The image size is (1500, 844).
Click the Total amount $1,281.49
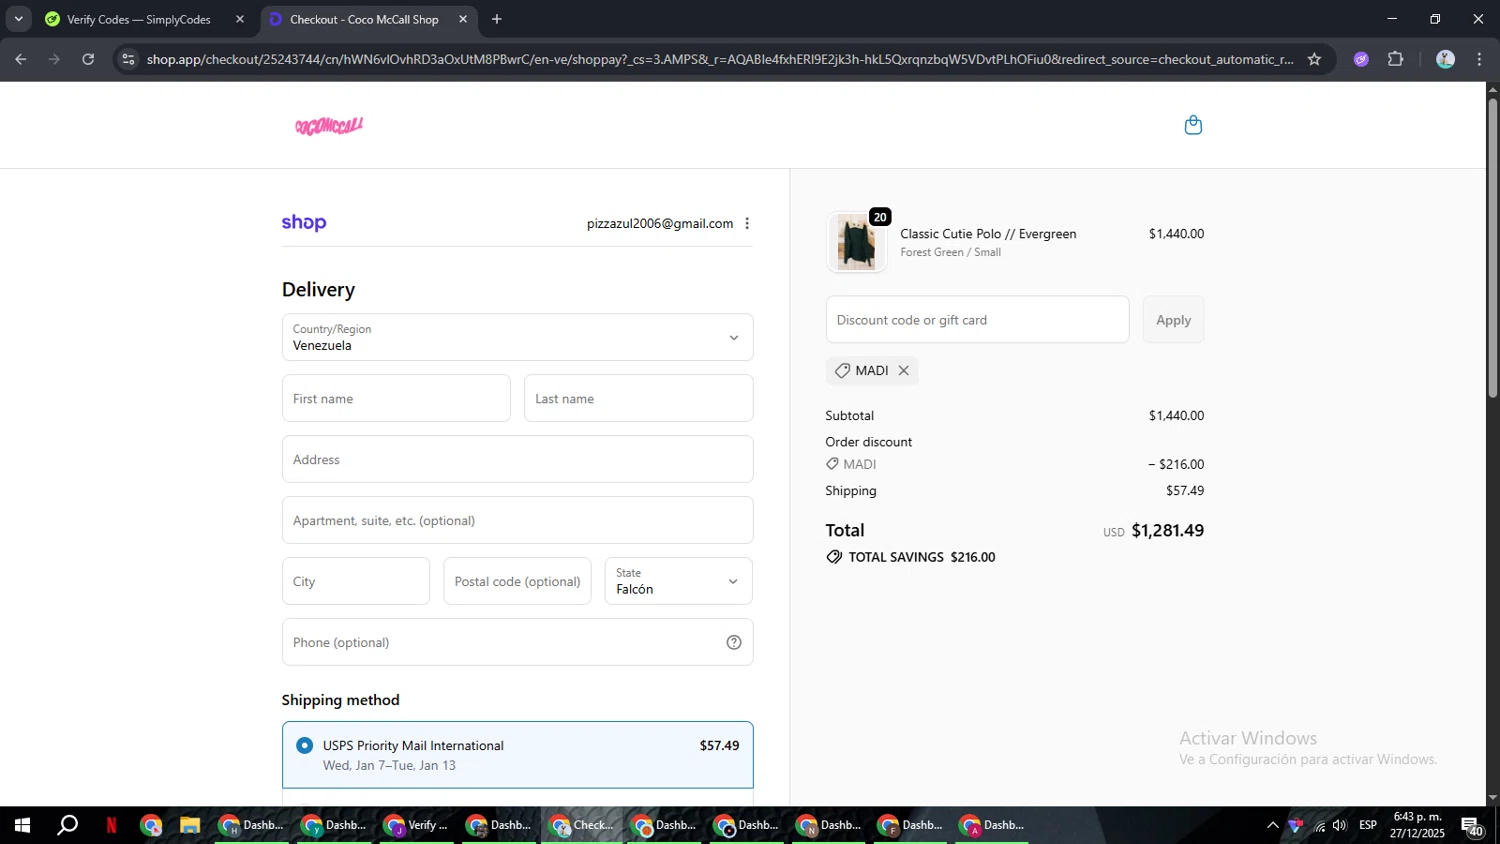tap(1167, 531)
